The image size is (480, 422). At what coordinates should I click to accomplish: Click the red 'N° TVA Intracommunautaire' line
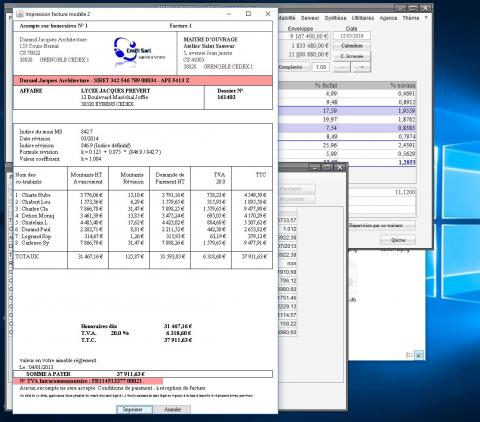pyautogui.click(x=88, y=381)
